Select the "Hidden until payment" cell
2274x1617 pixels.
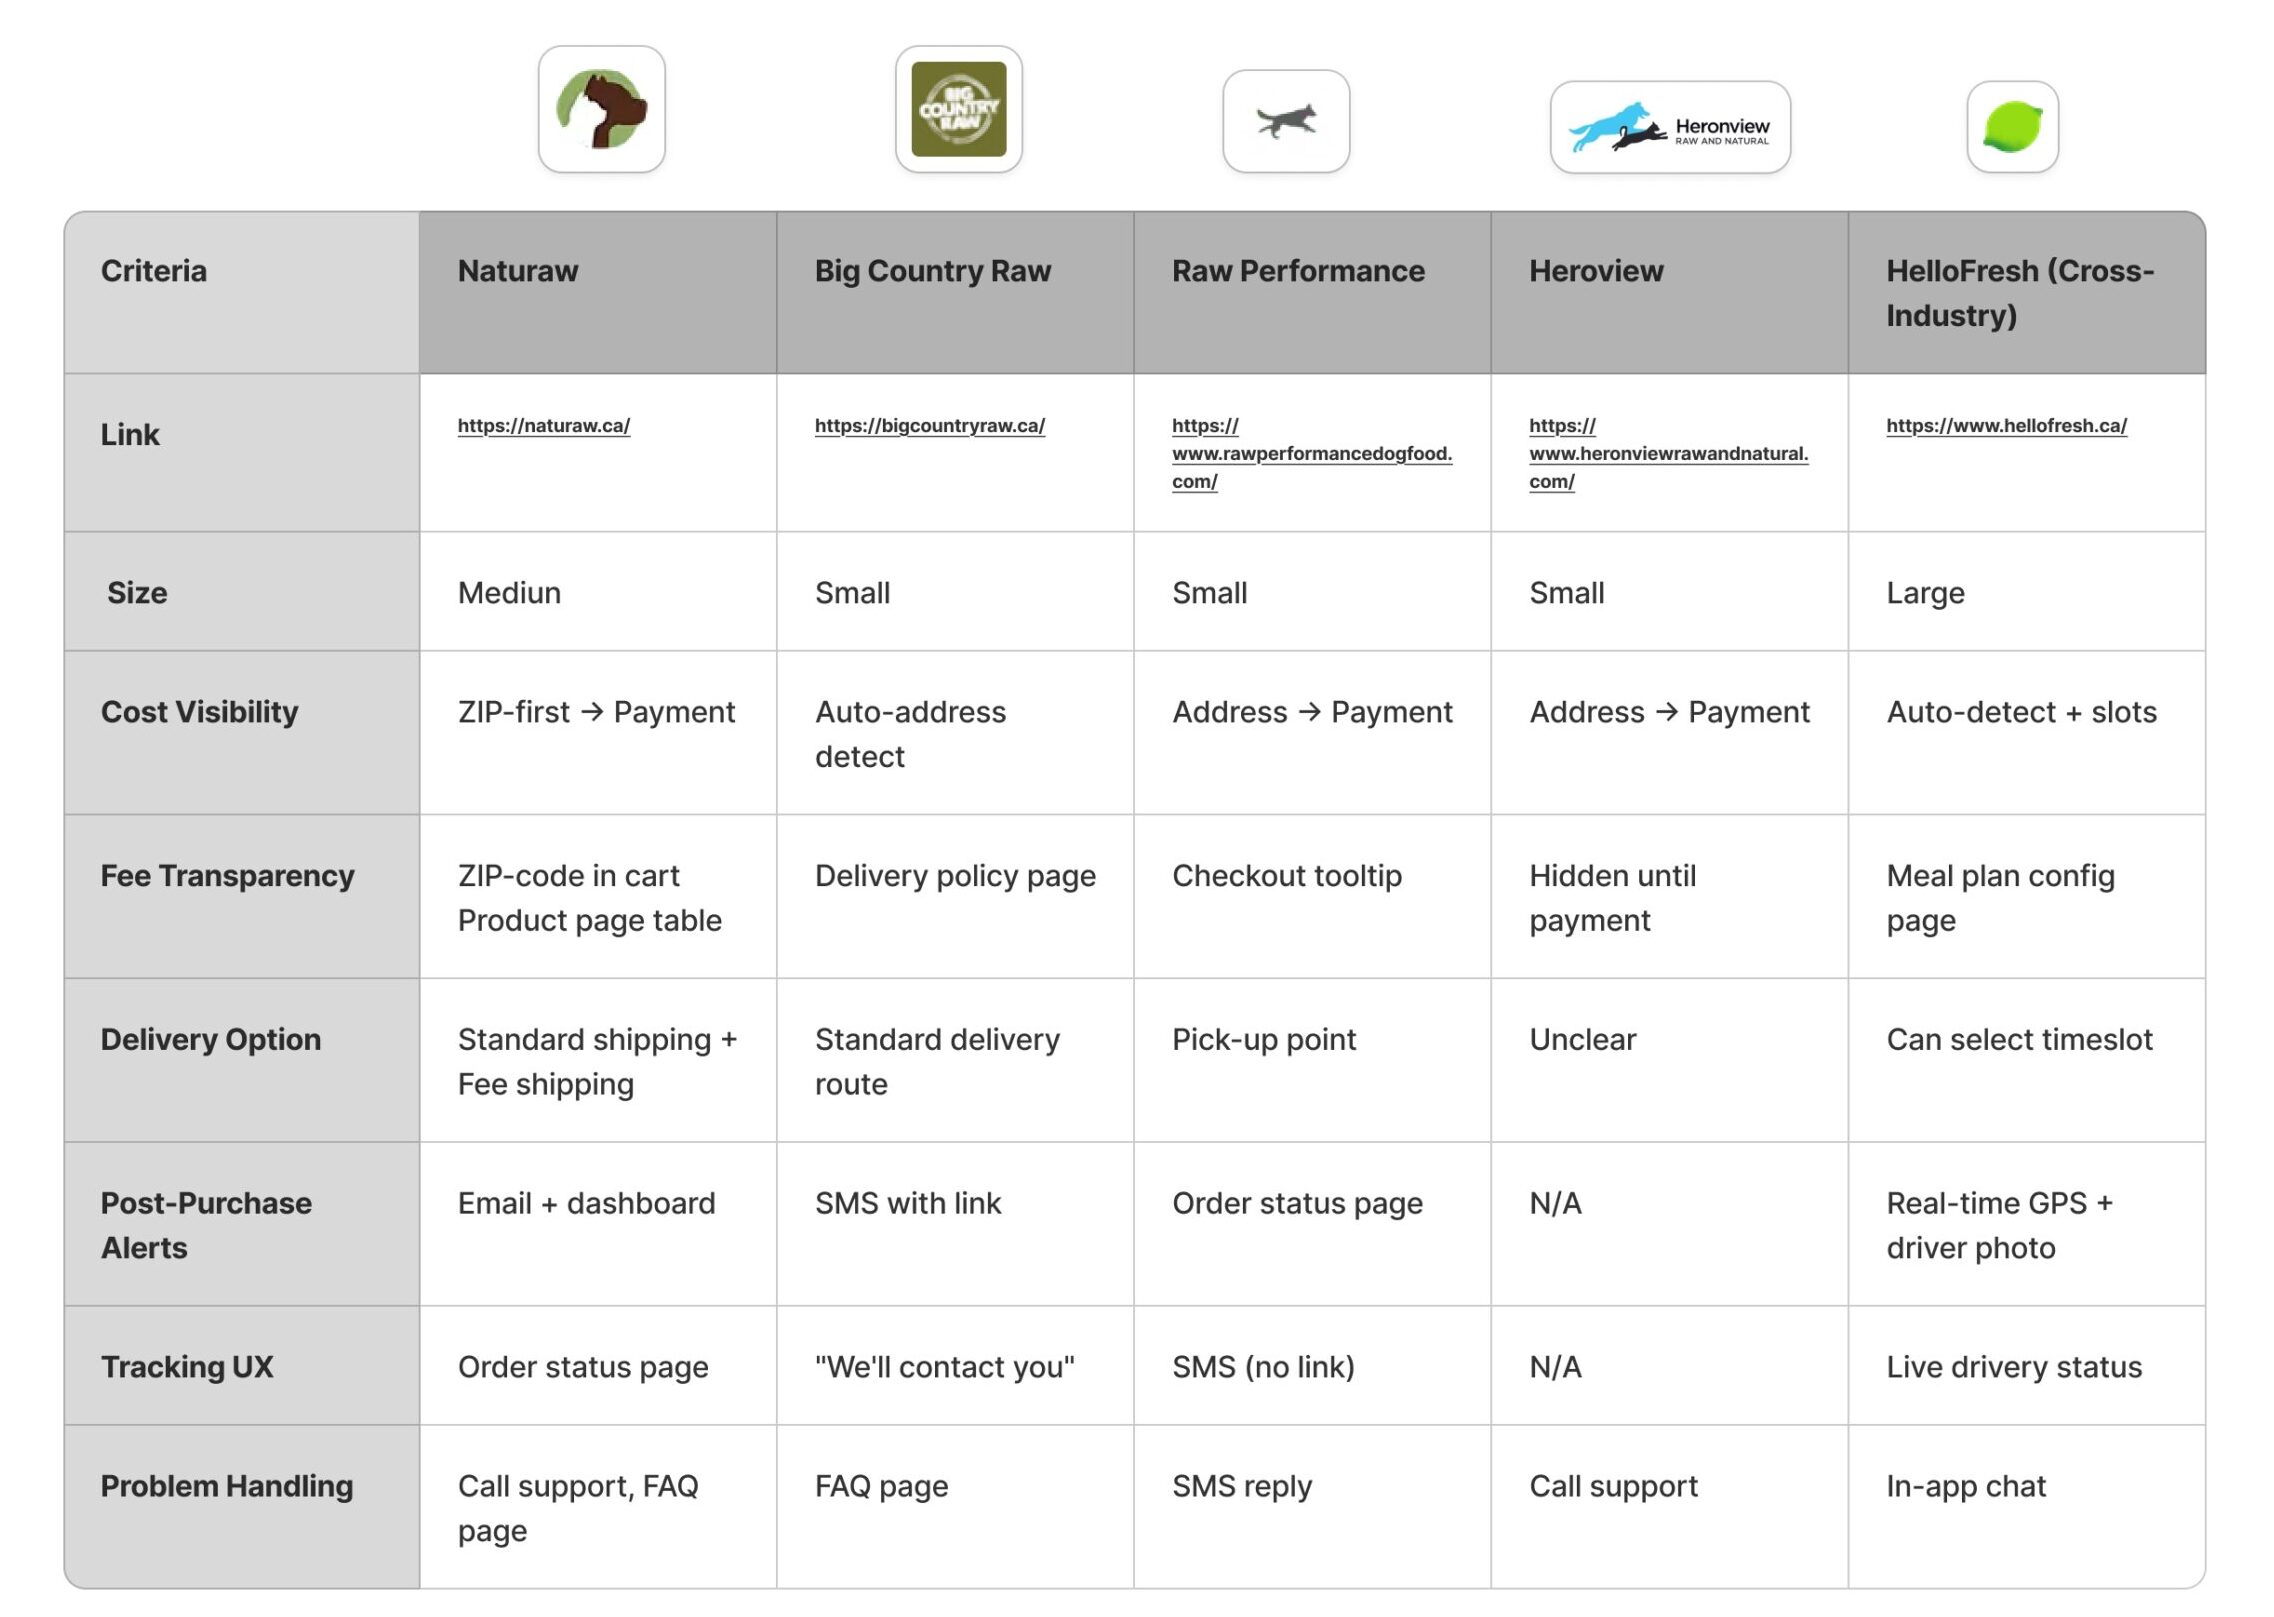(1612, 897)
